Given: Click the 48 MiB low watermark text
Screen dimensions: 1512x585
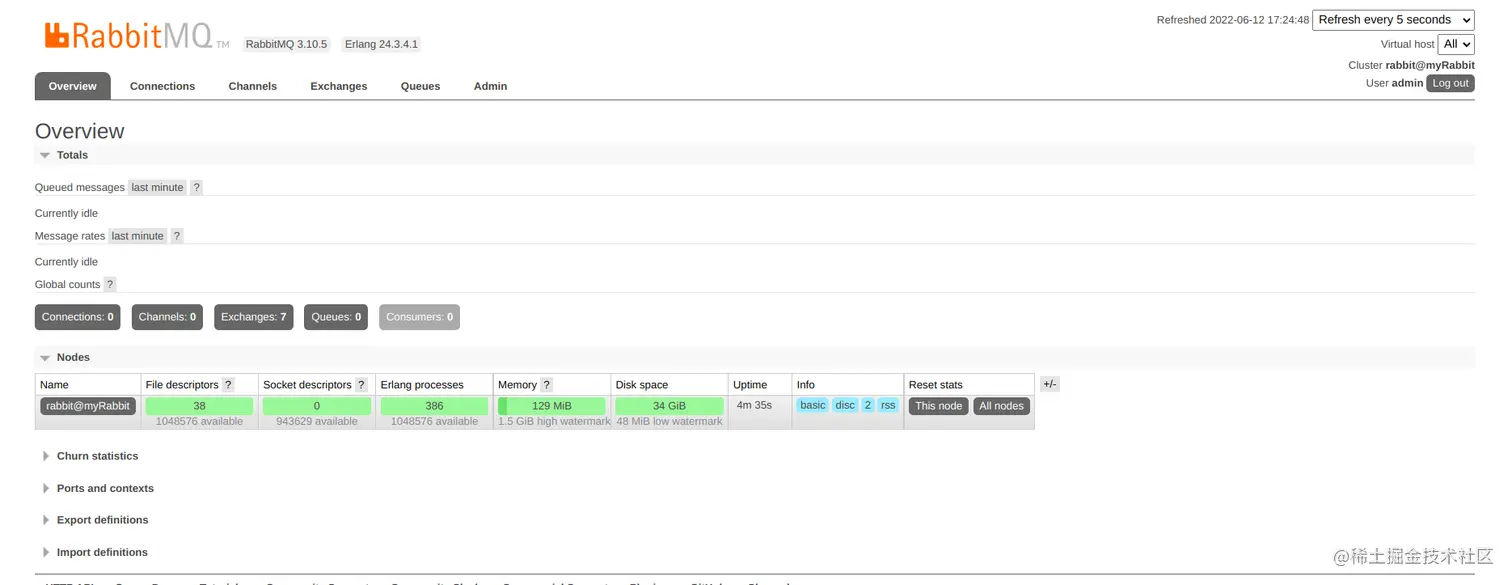Looking at the screenshot, I should [x=669, y=422].
